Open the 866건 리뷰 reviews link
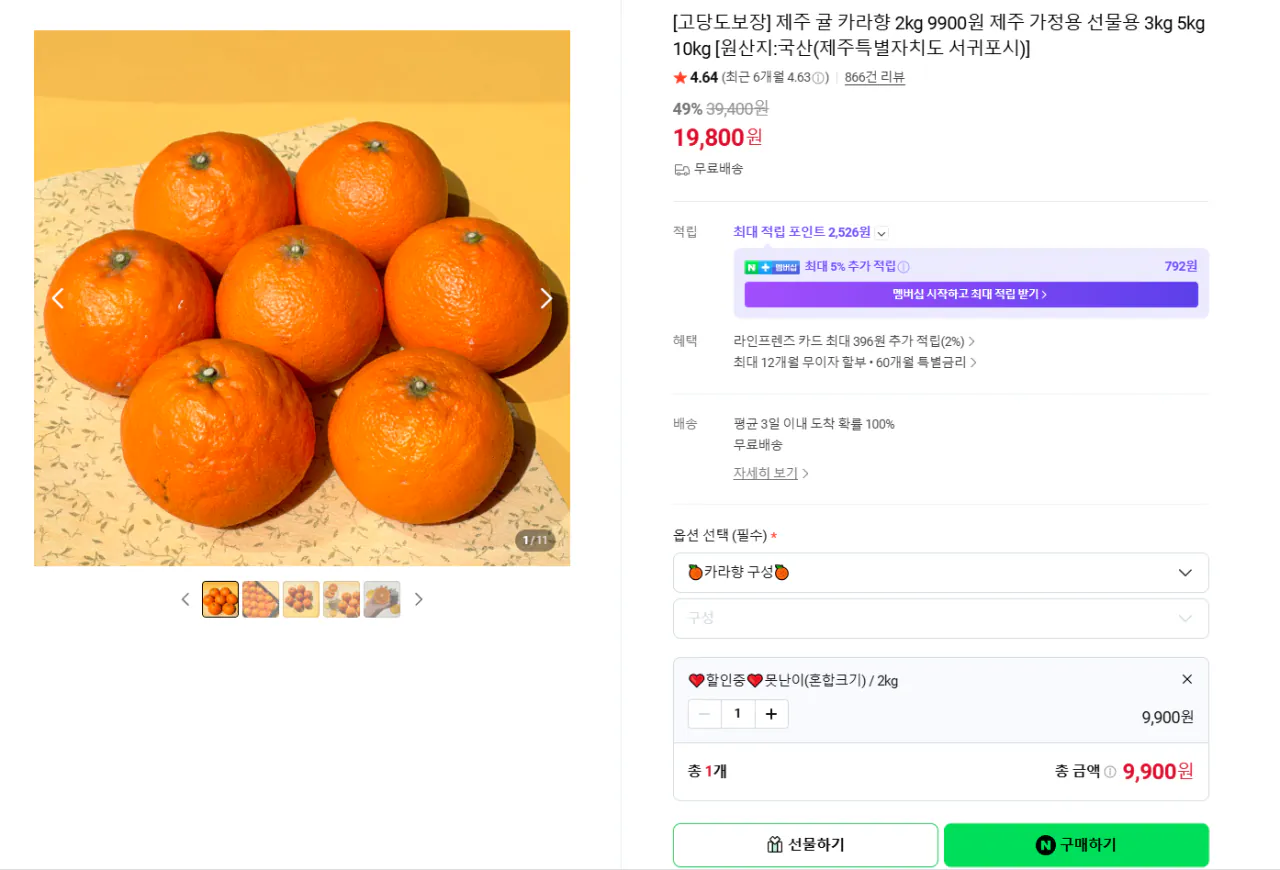 pos(874,77)
